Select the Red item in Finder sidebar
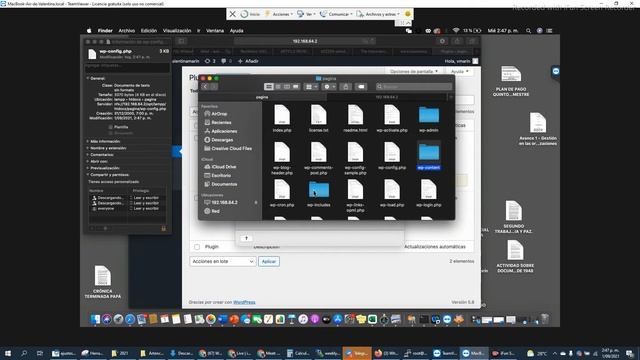The image size is (640, 360). (212, 211)
